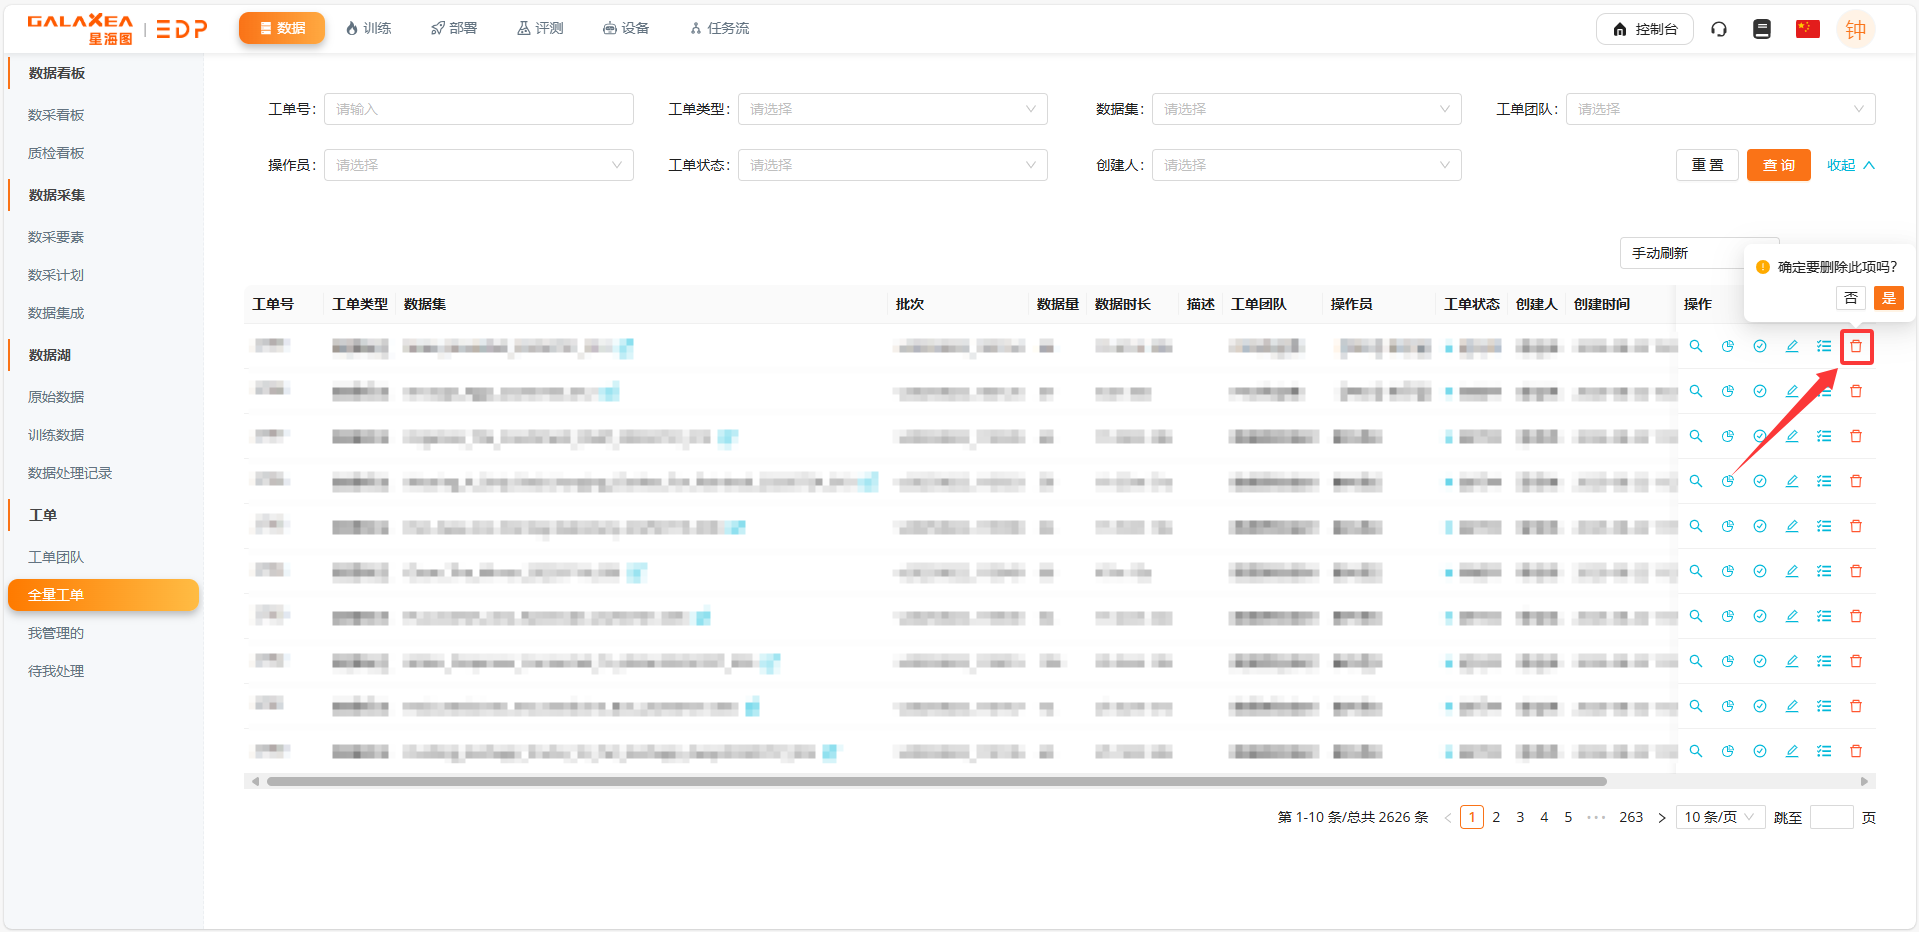This screenshot has height=932, width=1919.
Task: Click the red trash icon in last row
Action: tap(1856, 751)
